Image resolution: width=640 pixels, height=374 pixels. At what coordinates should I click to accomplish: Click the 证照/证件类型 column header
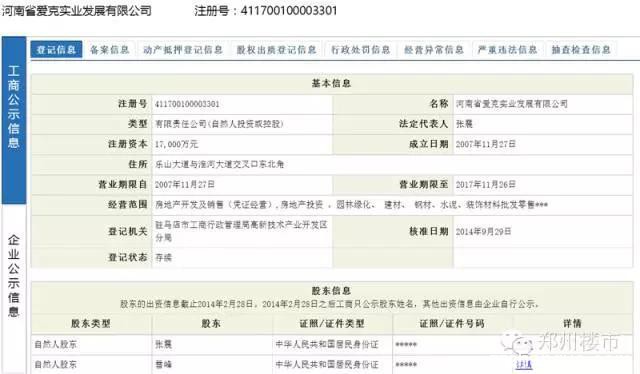coord(331,324)
